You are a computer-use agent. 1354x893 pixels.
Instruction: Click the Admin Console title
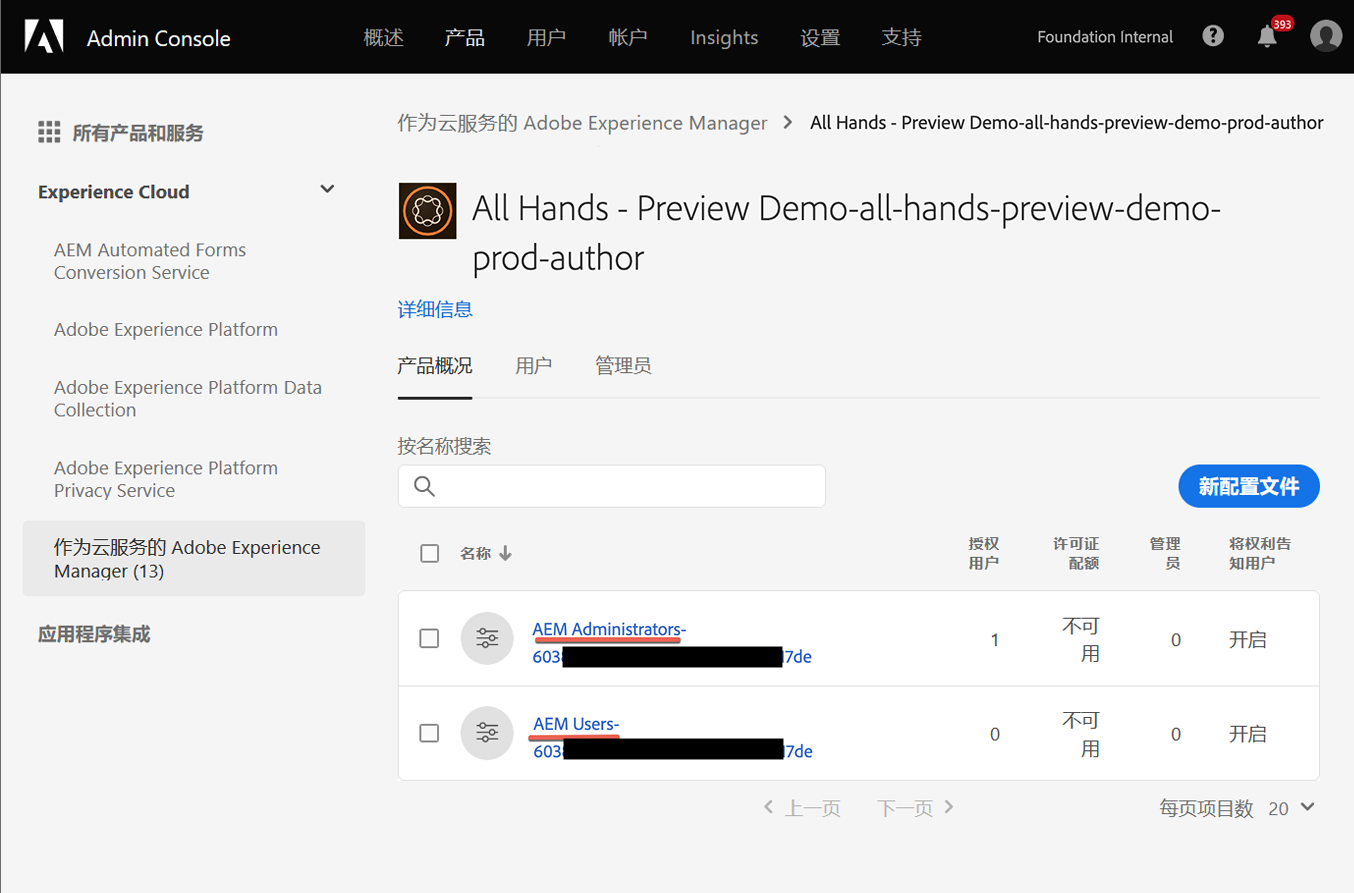(x=159, y=38)
